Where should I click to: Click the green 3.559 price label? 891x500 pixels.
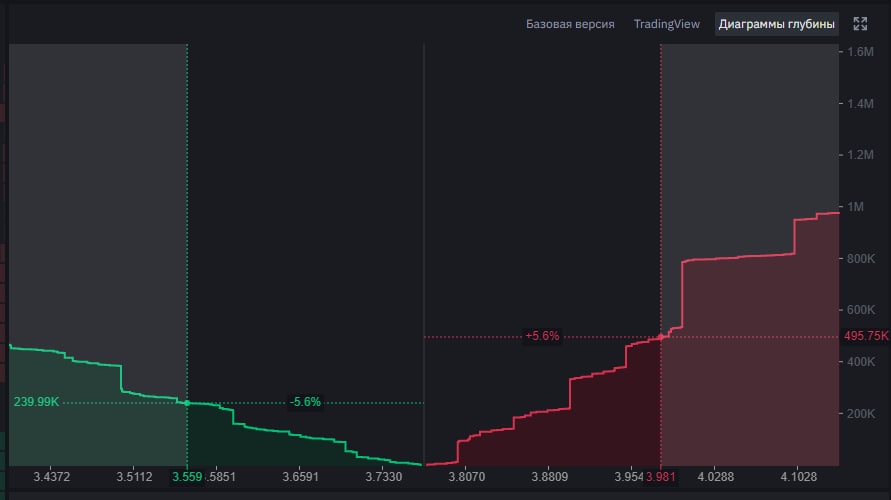[187, 477]
